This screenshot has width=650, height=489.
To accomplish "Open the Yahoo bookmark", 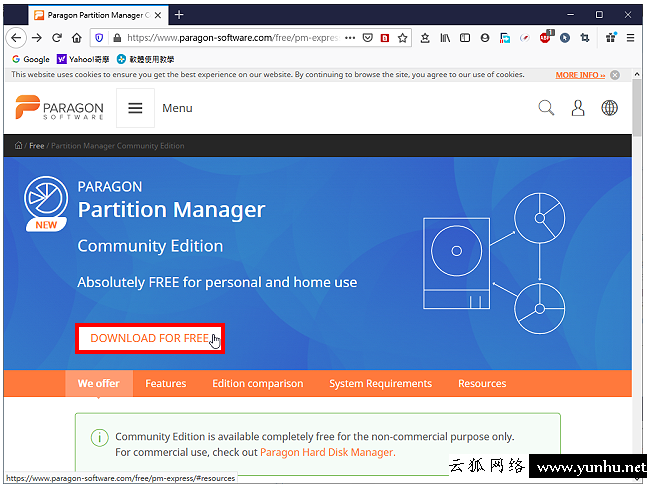I will pos(83,59).
